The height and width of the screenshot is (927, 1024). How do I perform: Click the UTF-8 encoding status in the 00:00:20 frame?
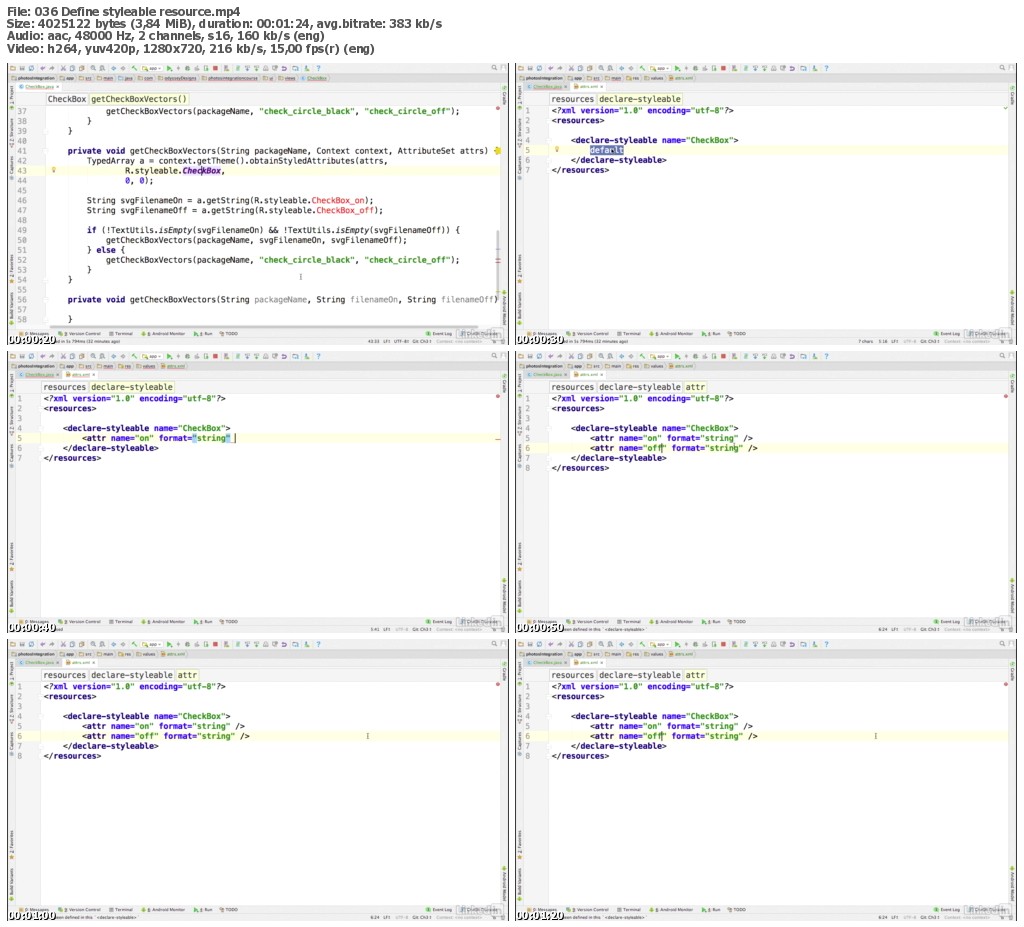pyautogui.click(x=402, y=341)
